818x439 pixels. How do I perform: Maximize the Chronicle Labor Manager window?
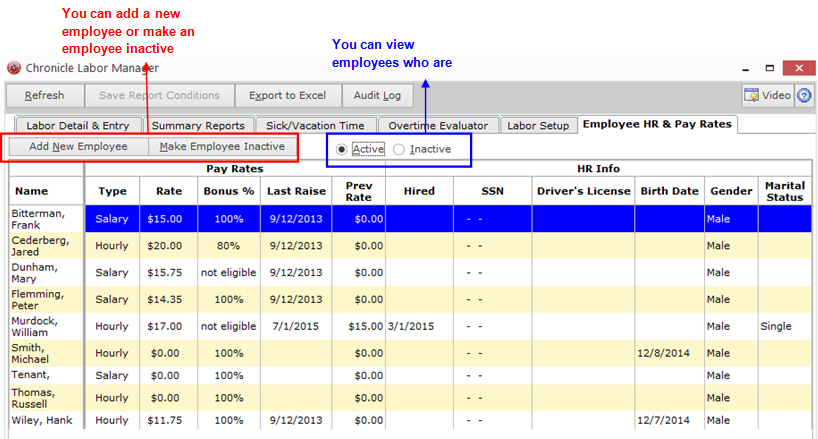(x=769, y=68)
